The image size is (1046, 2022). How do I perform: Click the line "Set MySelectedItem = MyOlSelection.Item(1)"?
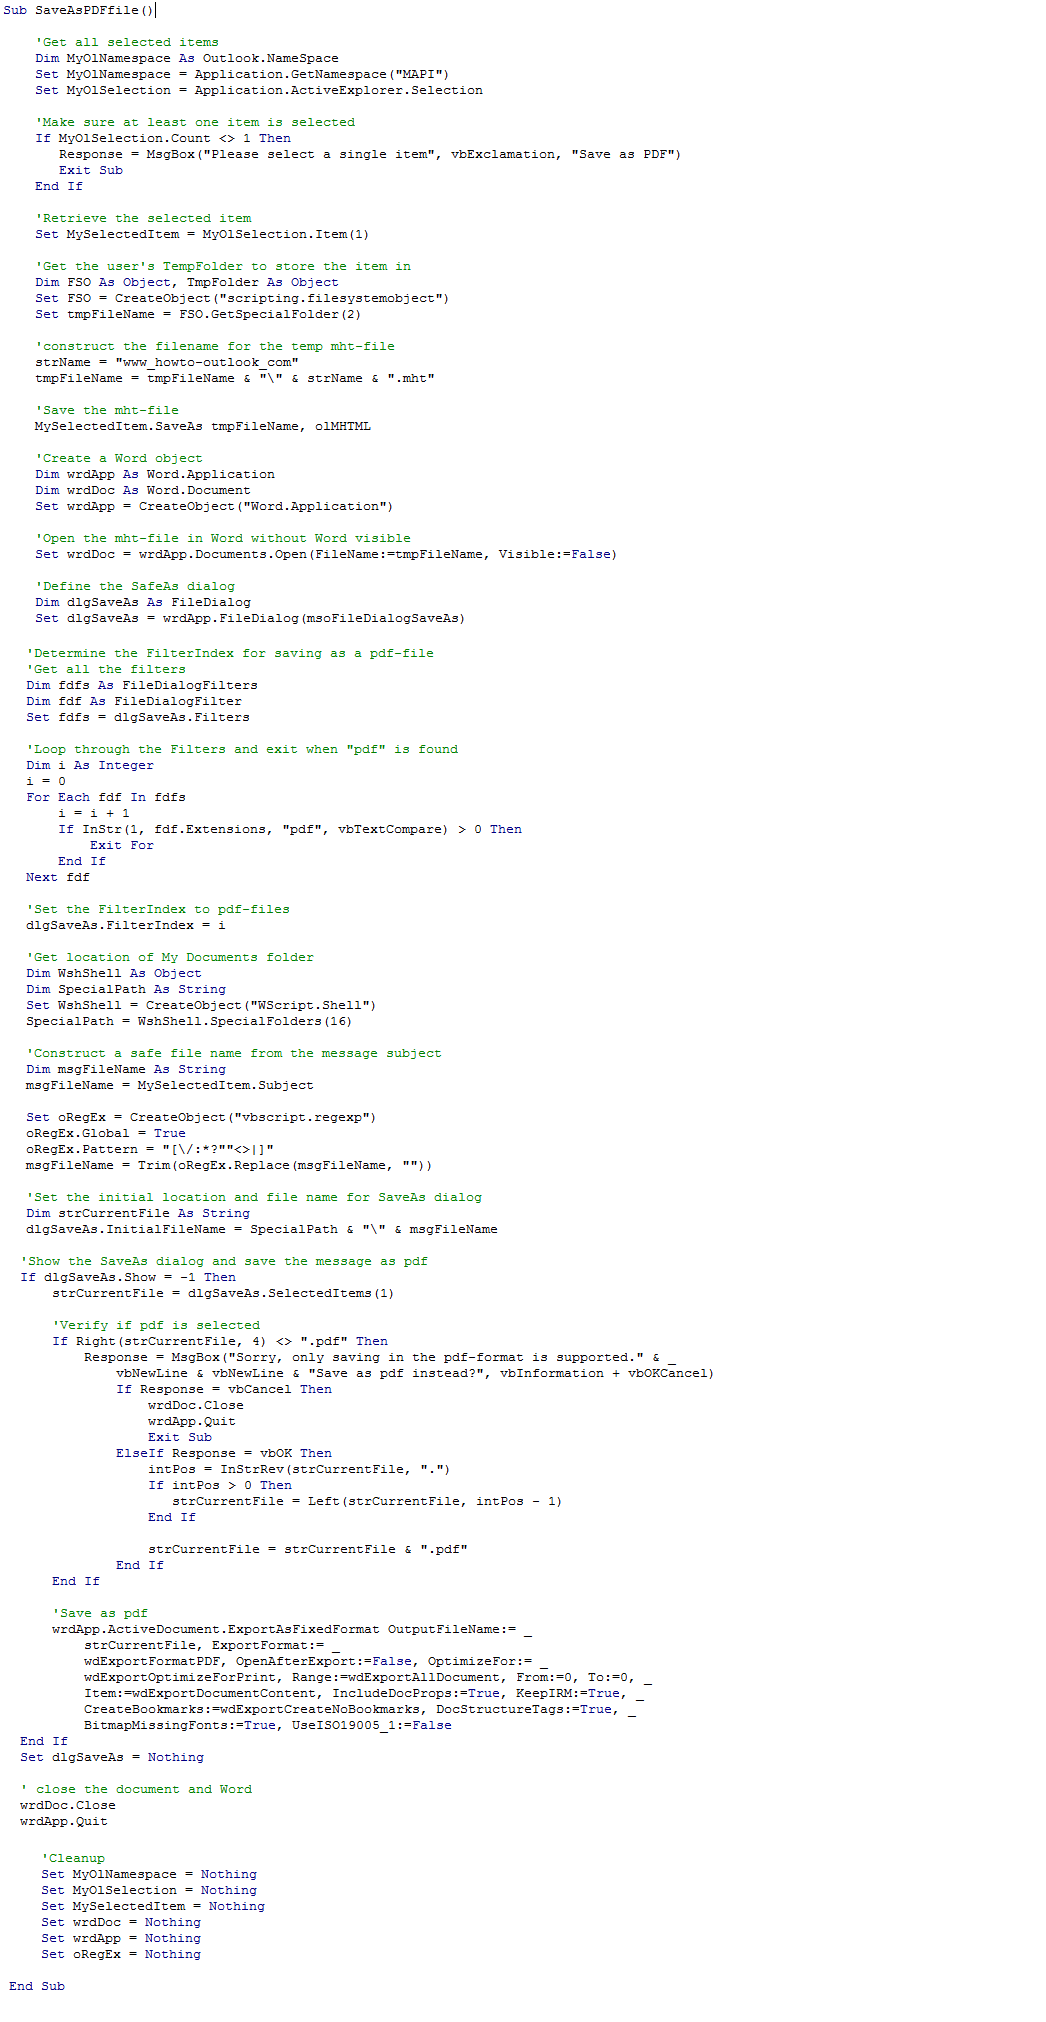202,234
